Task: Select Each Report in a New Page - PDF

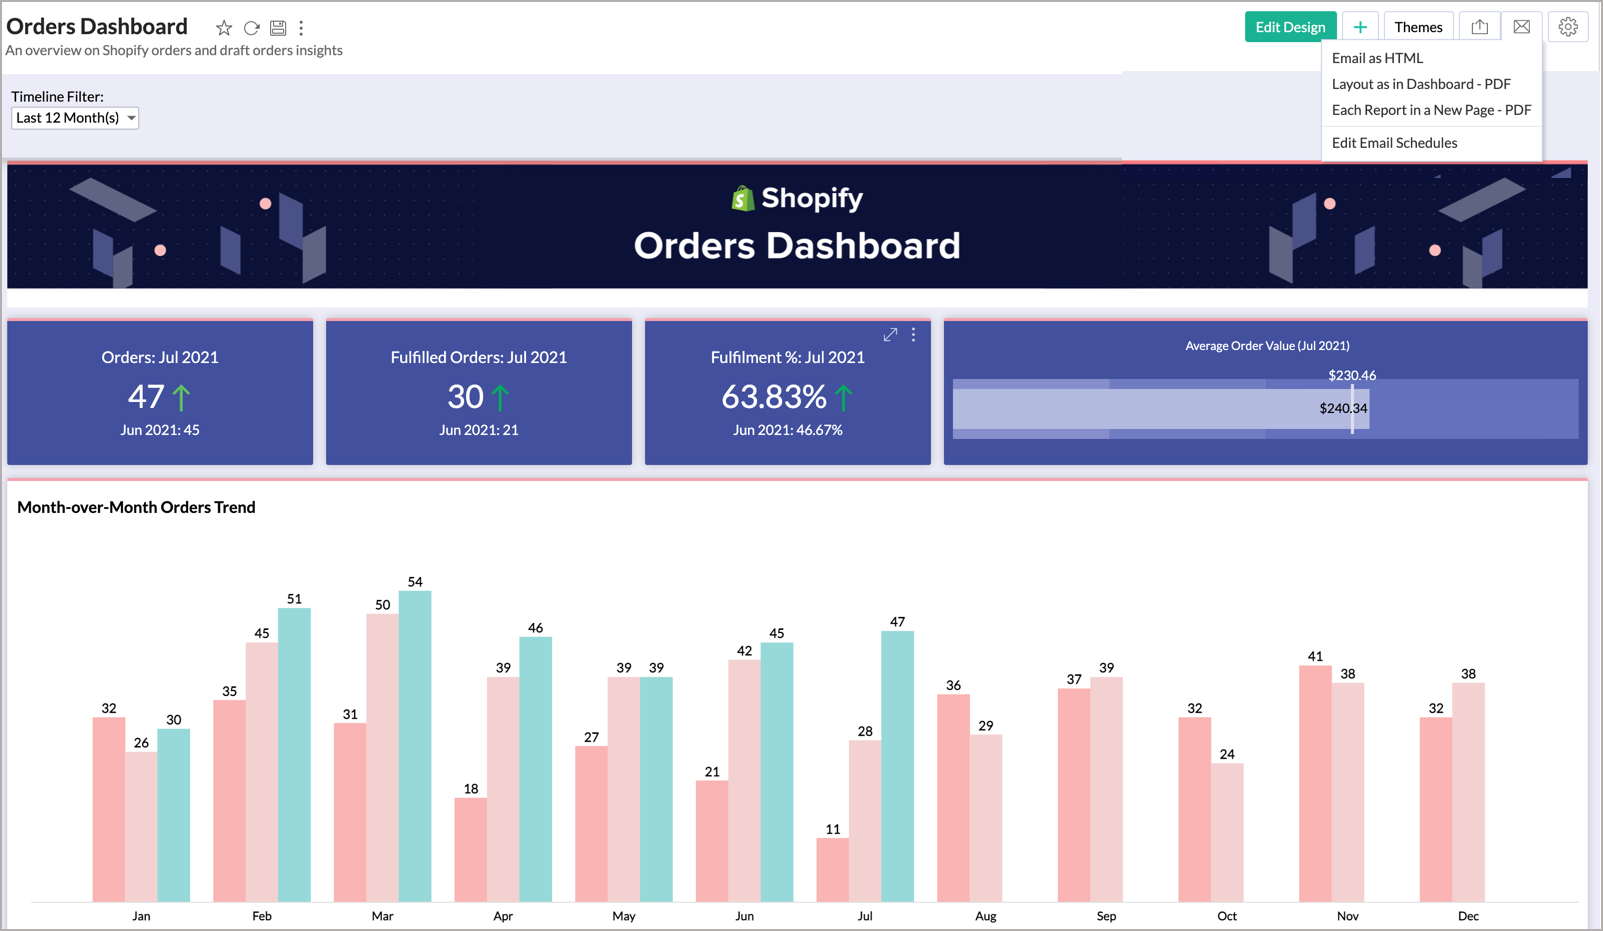Action: [1431, 110]
